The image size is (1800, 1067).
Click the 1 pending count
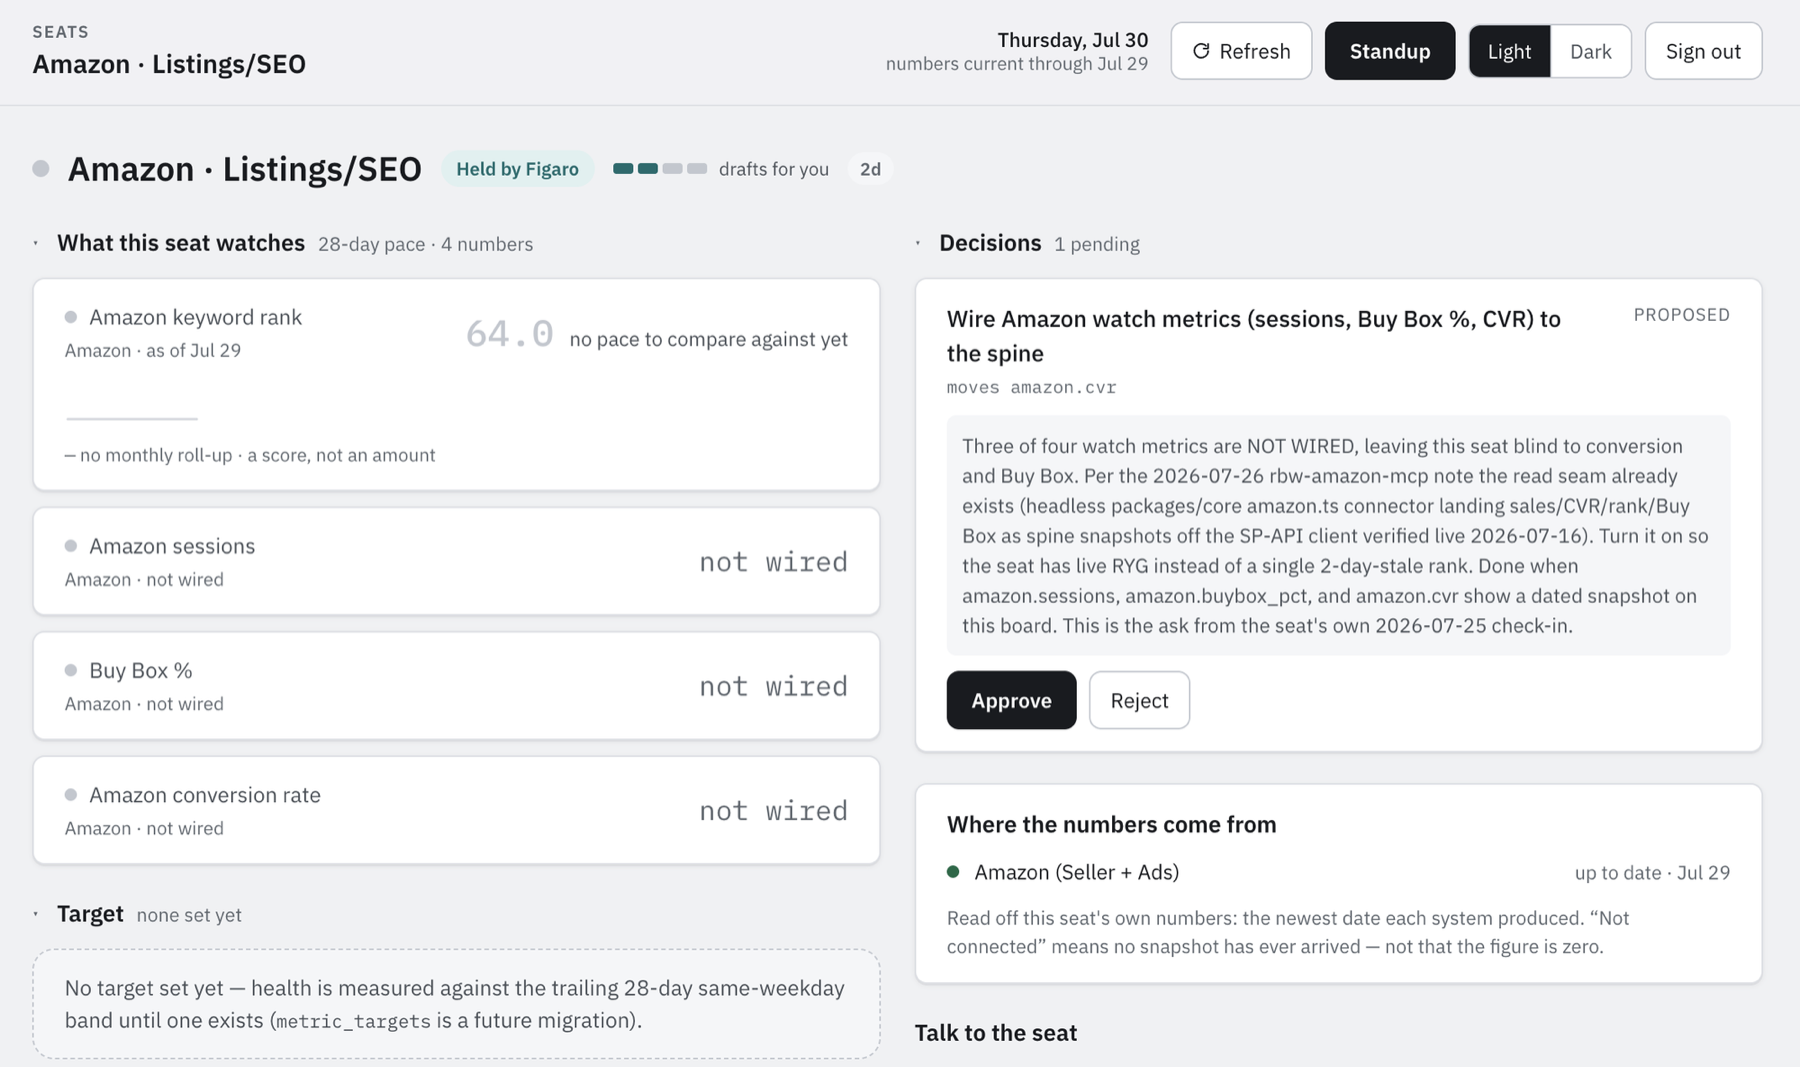1096,244
